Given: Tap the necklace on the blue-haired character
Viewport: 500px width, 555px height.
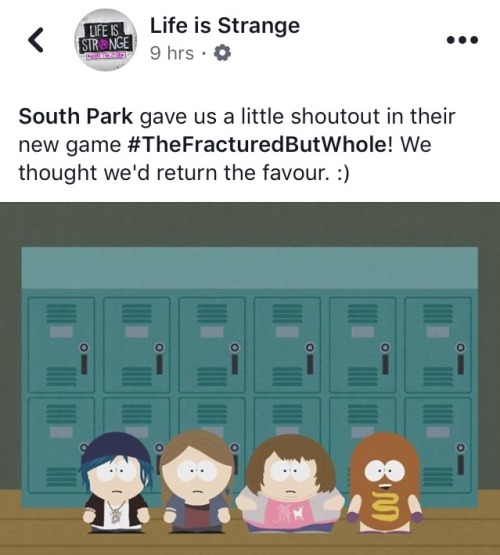Looking at the screenshot, I should (x=115, y=511).
